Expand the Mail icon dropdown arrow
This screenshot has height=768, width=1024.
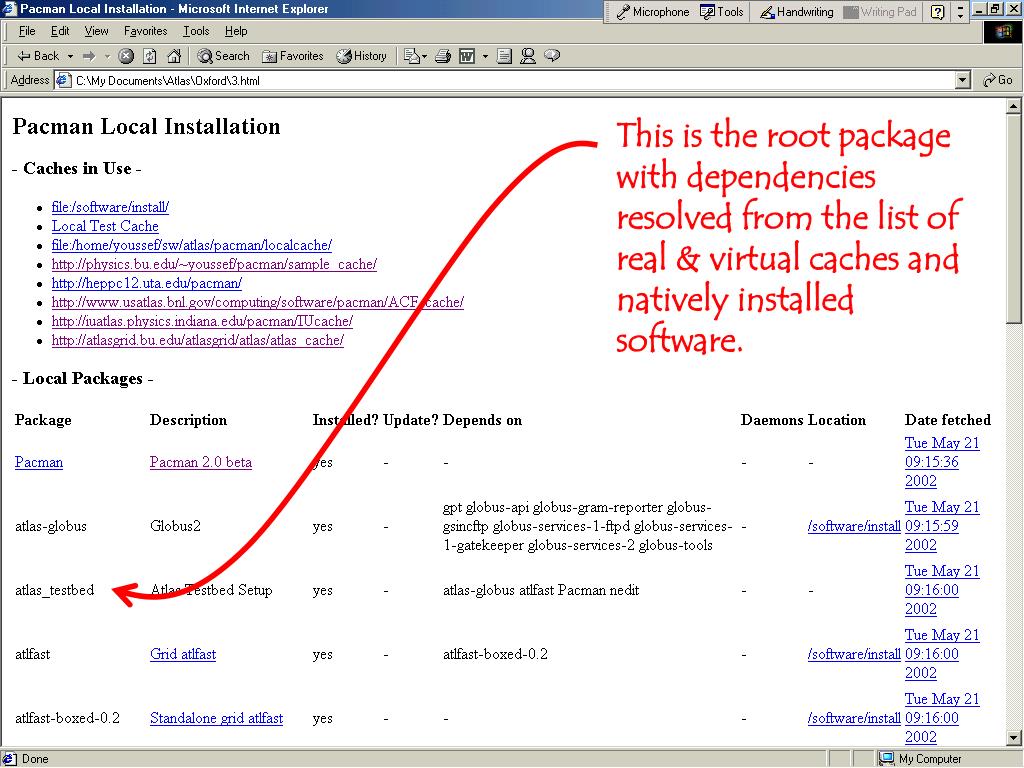424,56
